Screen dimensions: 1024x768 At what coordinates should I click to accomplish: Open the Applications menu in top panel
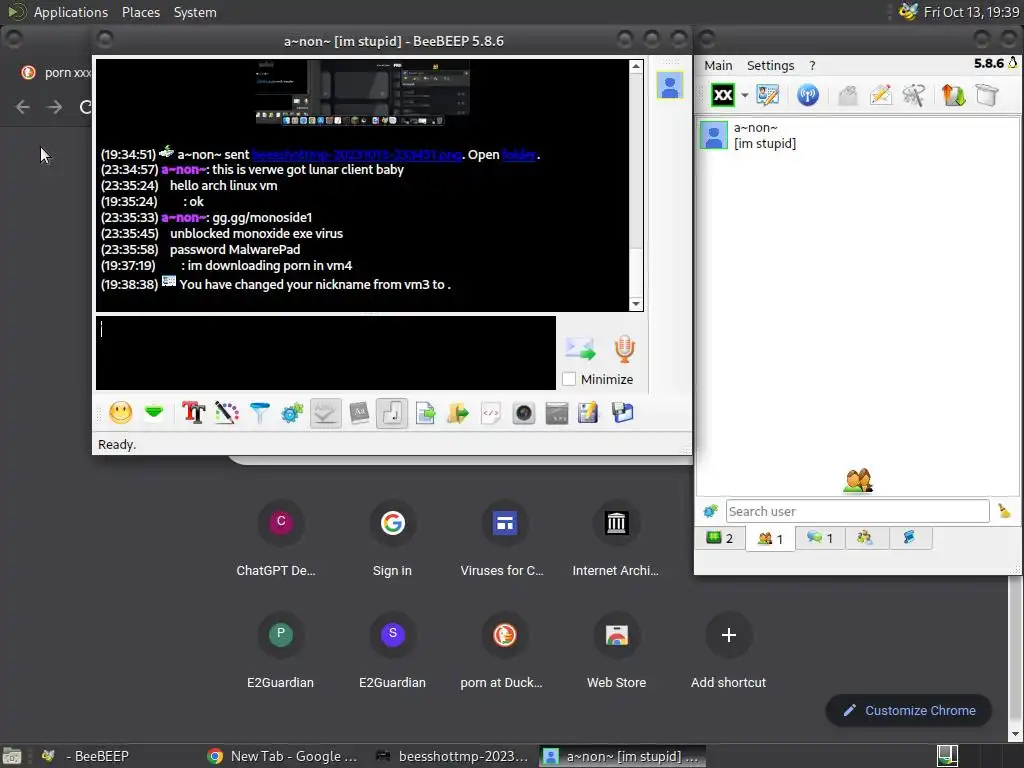pos(71,12)
